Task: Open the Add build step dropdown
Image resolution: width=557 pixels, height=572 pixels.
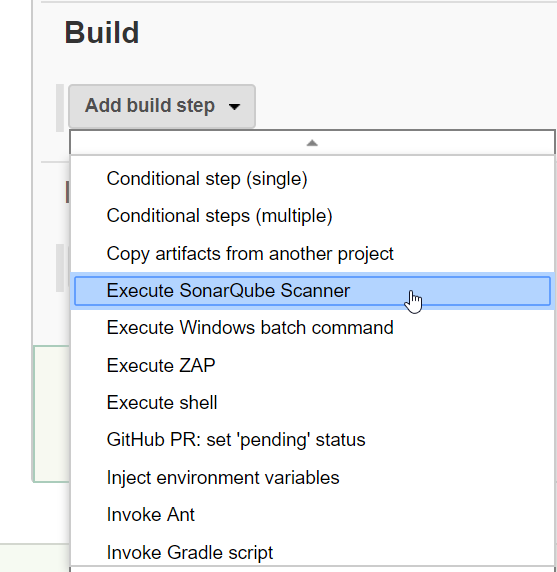Action: coord(162,106)
